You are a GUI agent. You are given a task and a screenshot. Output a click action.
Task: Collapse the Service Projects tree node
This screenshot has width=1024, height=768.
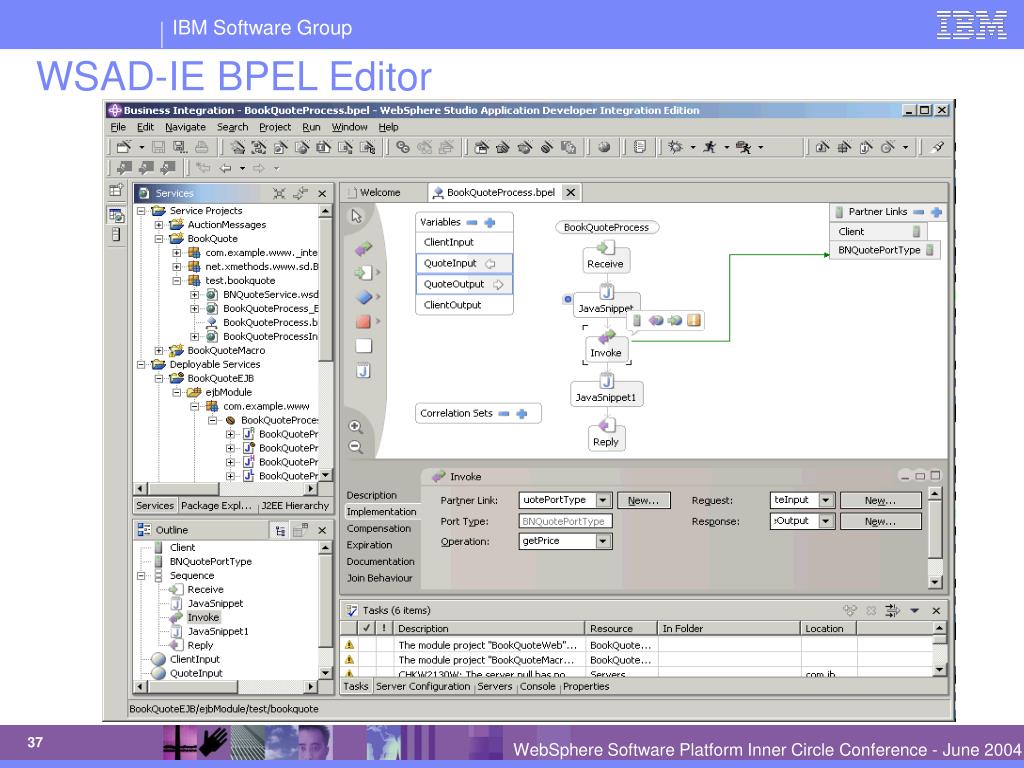click(x=140, y=211)
